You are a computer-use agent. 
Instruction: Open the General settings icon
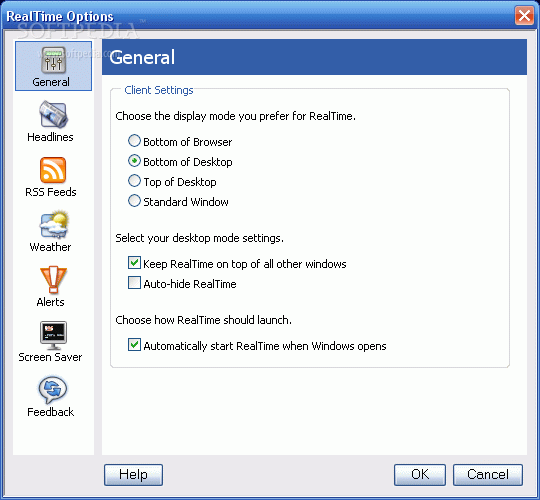pyautogui.click(x=53, y=60)
